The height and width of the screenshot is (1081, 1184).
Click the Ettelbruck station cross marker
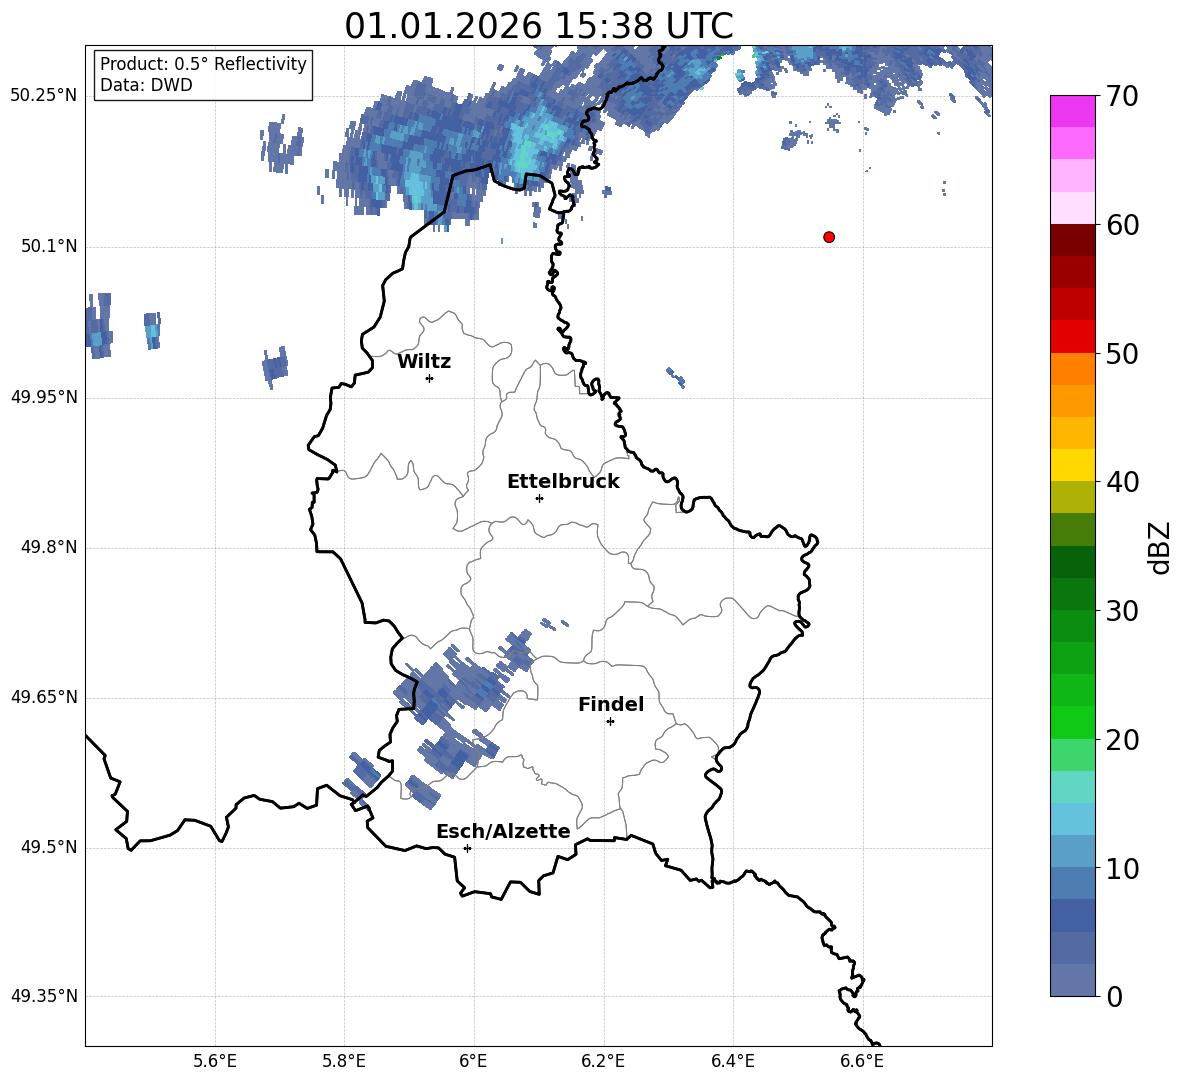539,498
